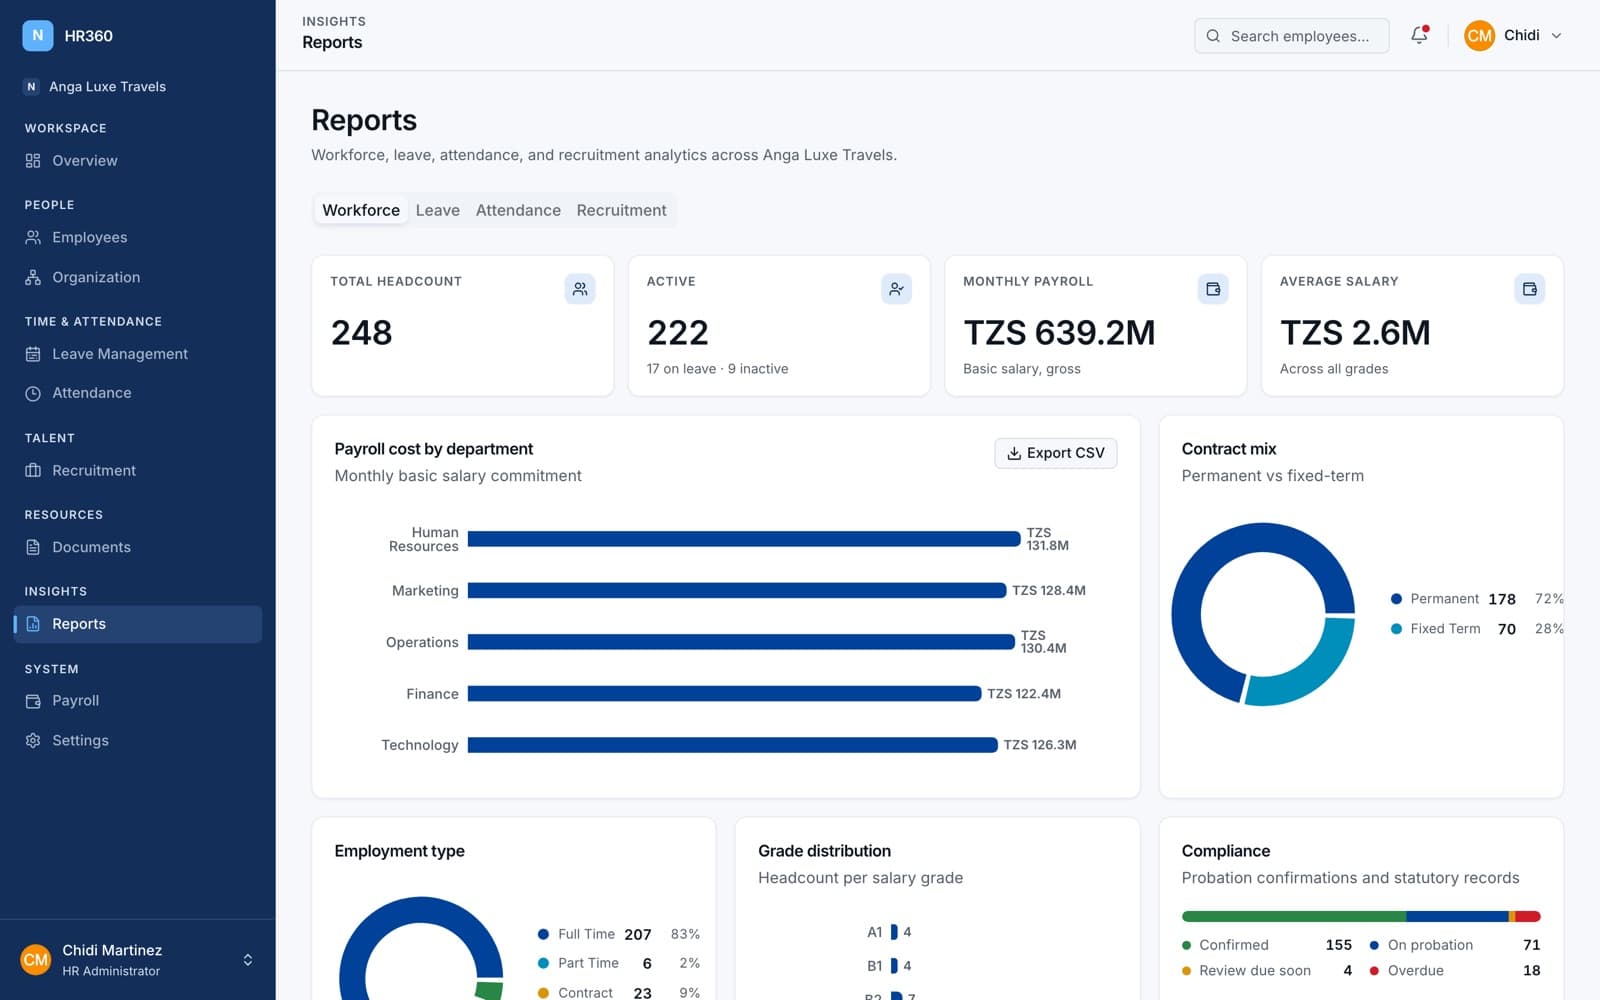Screen dimensions: 1600x1000
Task: Open the Recruitment sidebar page
Action: click(x=138, y=470)
